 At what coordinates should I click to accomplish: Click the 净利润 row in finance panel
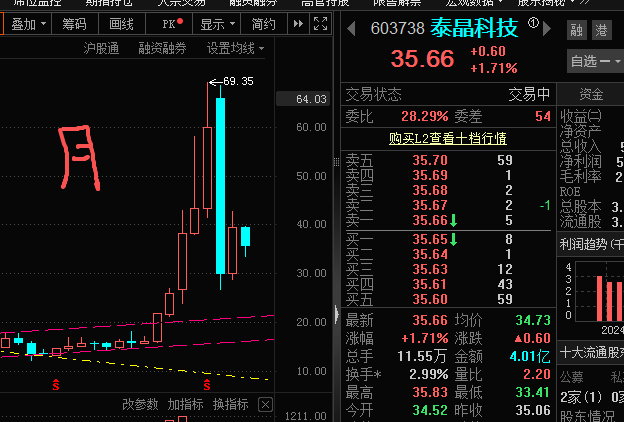[x=591, y=162]
